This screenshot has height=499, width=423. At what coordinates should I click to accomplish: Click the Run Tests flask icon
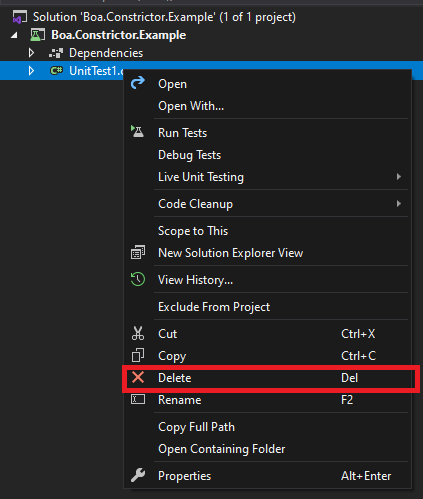pos(137,132)
